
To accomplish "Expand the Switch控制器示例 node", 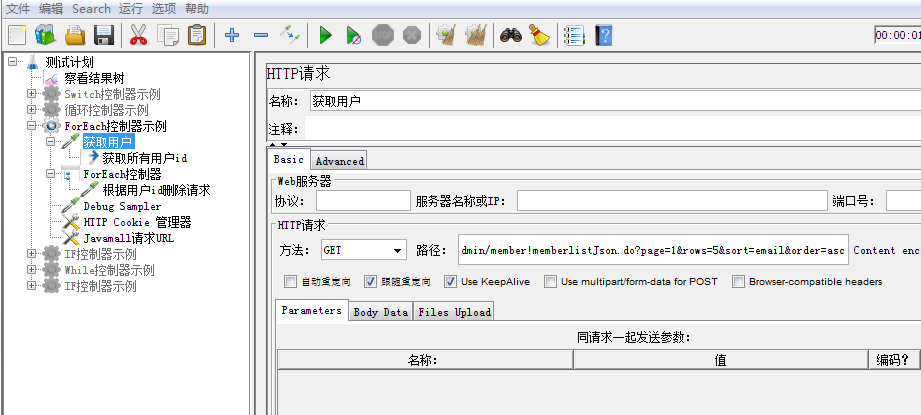I will 31,93.
